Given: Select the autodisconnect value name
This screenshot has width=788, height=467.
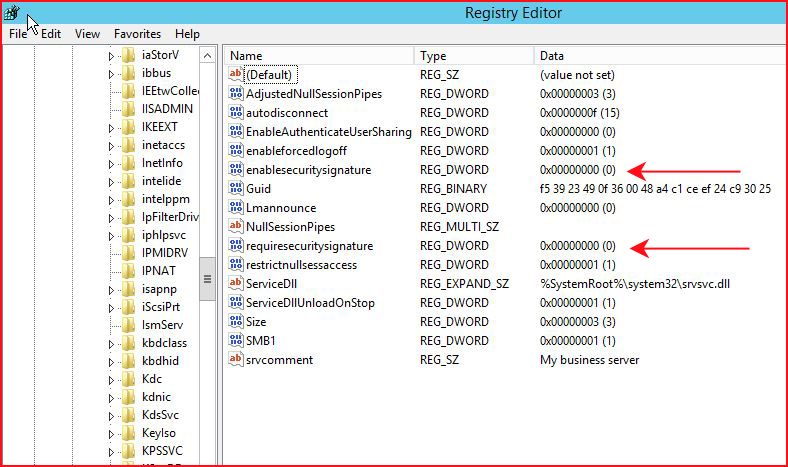Looking at the screenshot, I should click(x=287, y=113).
